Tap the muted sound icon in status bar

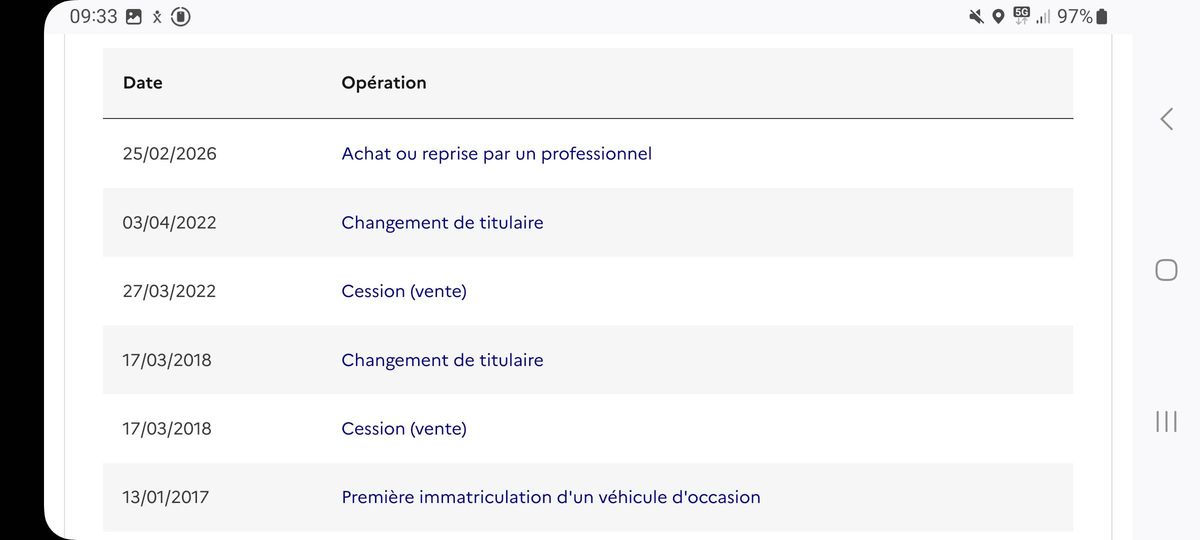[x=976, y=17]
